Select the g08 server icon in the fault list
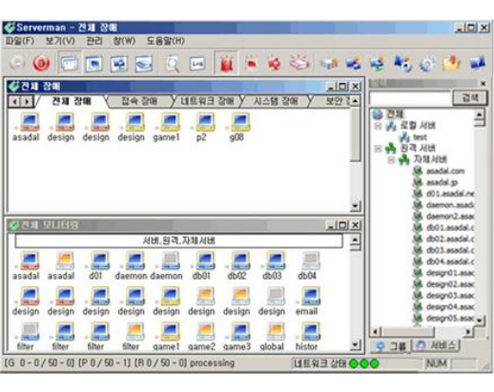This screenshot has height=392, width=494. [x=237, y=127]
